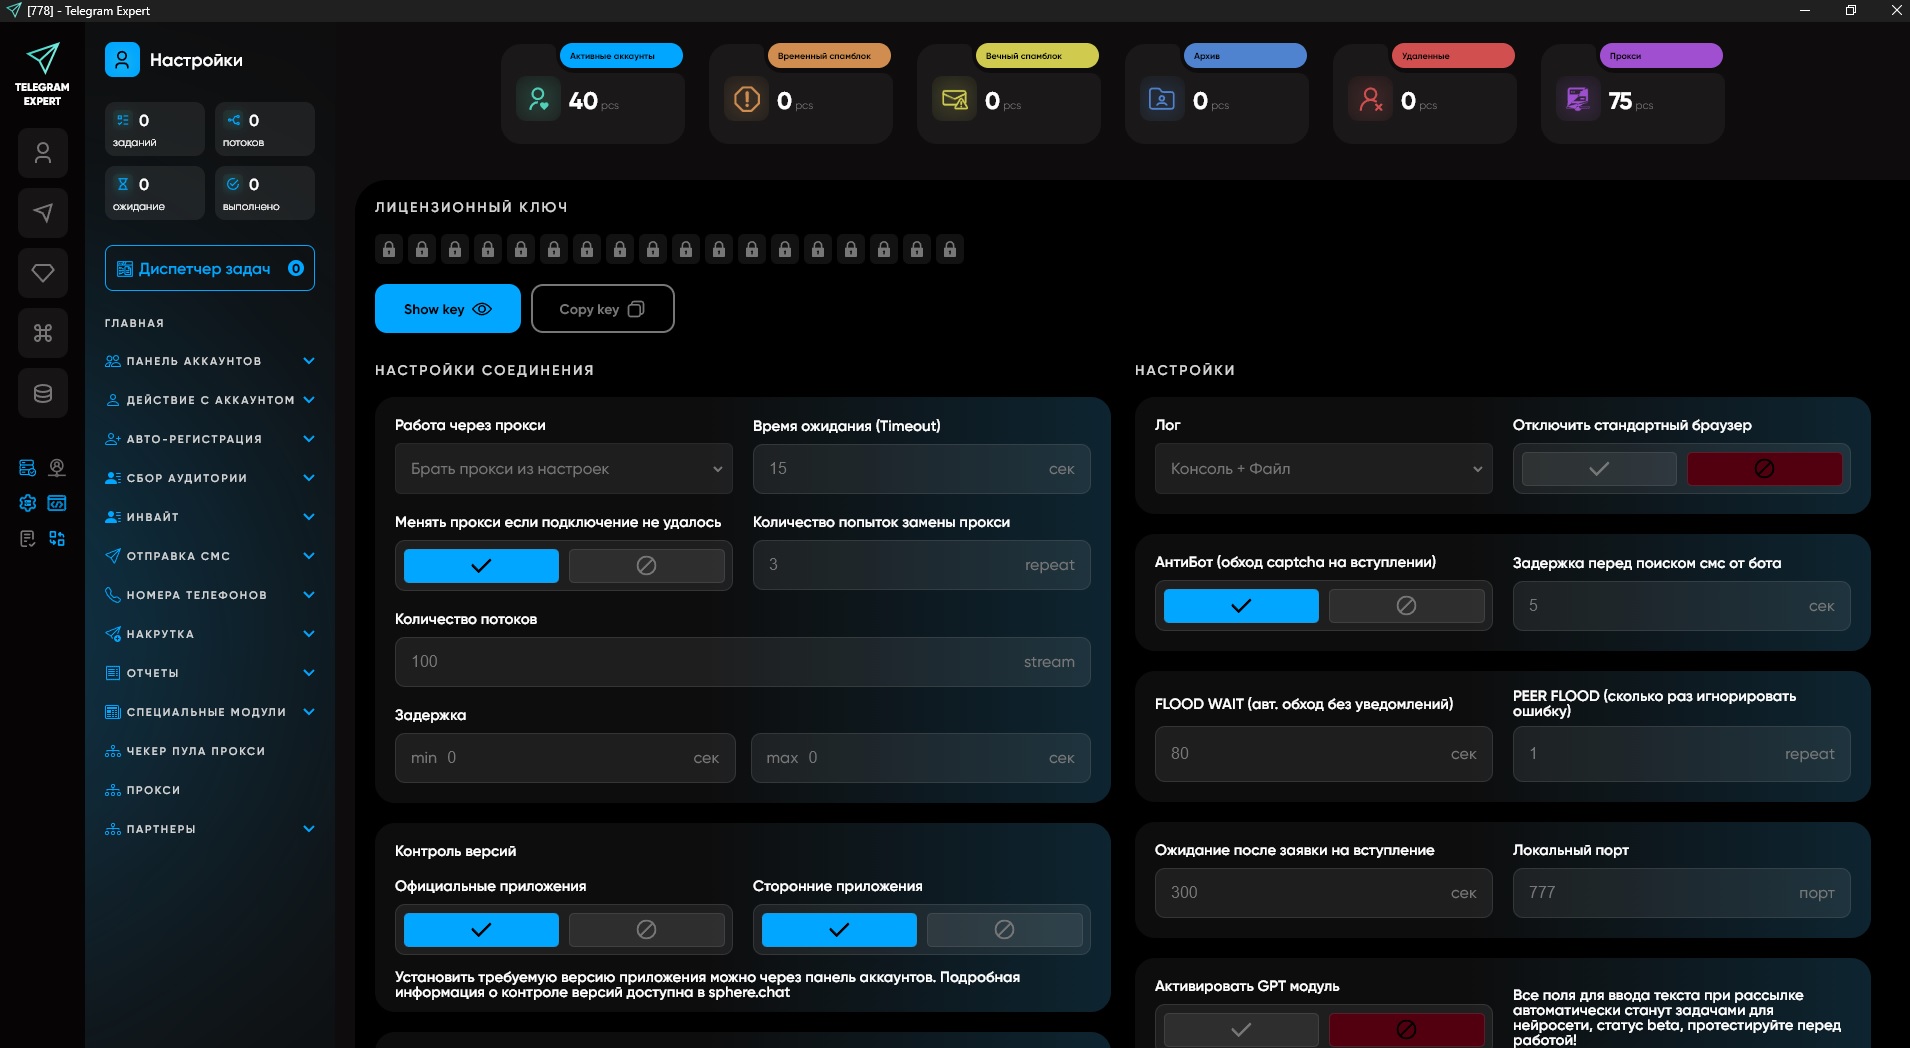Disable official apps version control
The image size is (1910, 1048).
pos(647,930)
